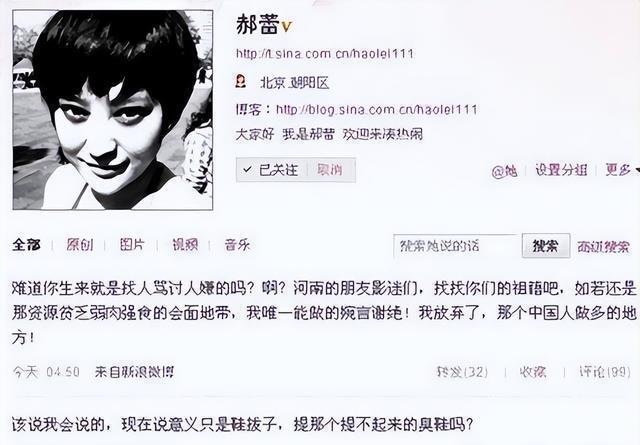Image resolution: width=640 pixels, height=445 pixels.
Task: Open the black-and-white profile avatar photo
Action: point(113,110)
